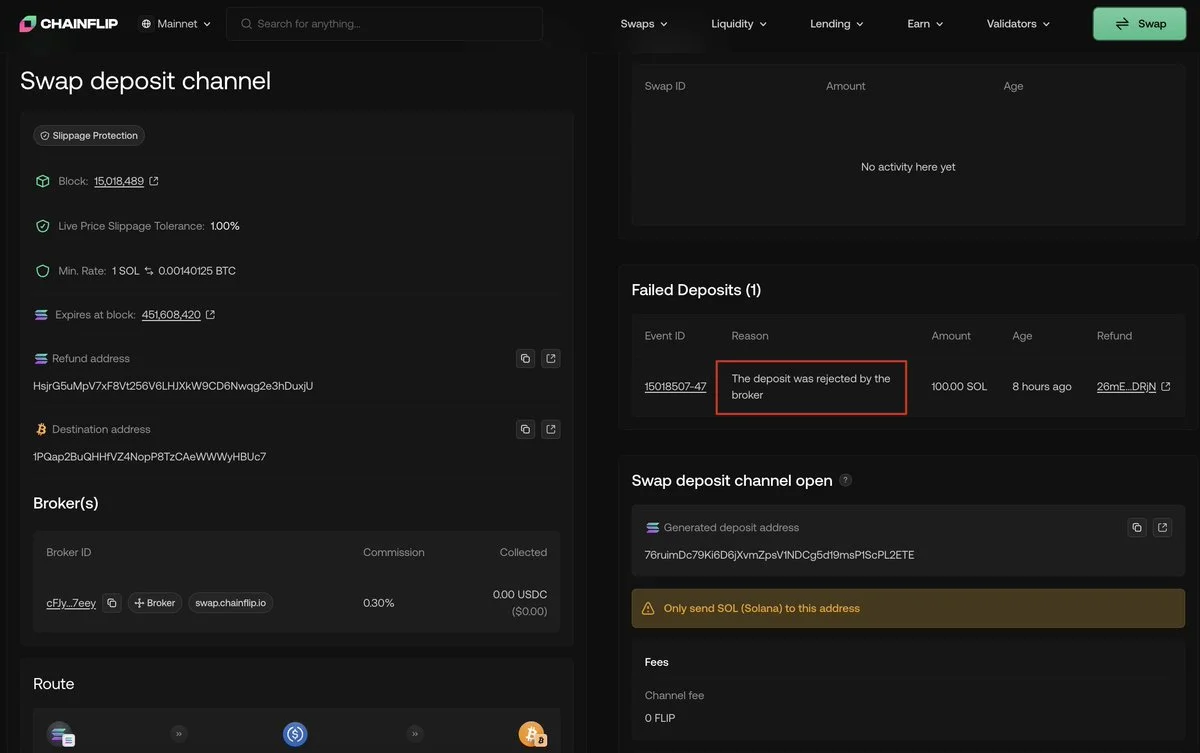Click the Search for anything field
The image size is (1200, 753).
point(385,24)
